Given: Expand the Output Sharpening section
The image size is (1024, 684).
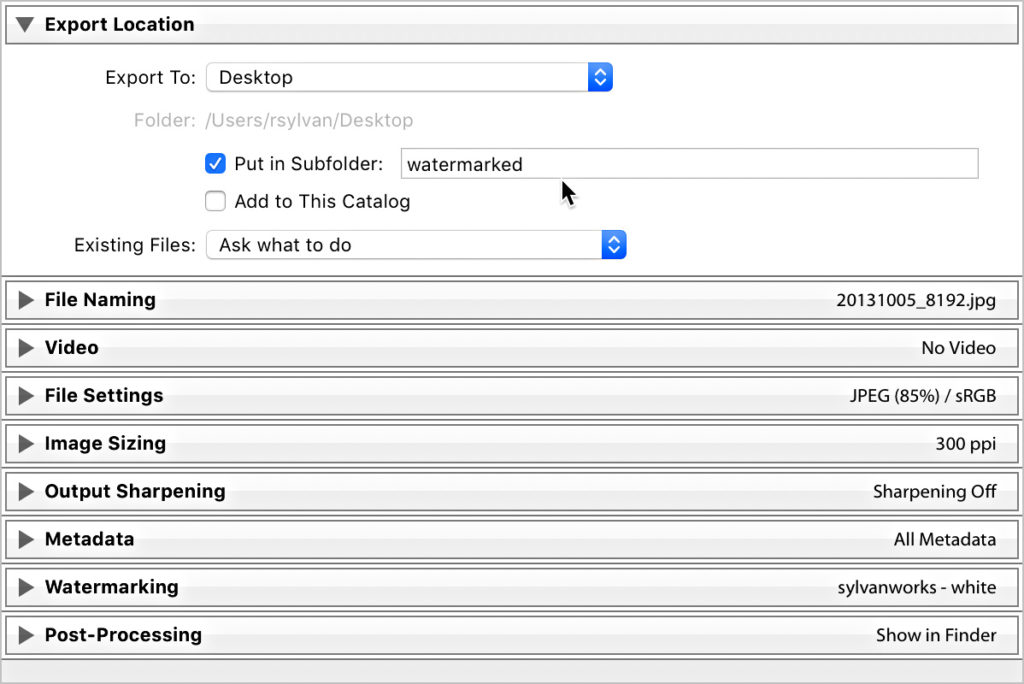Looking at the screenshot, I should click(x=26, y=491).
